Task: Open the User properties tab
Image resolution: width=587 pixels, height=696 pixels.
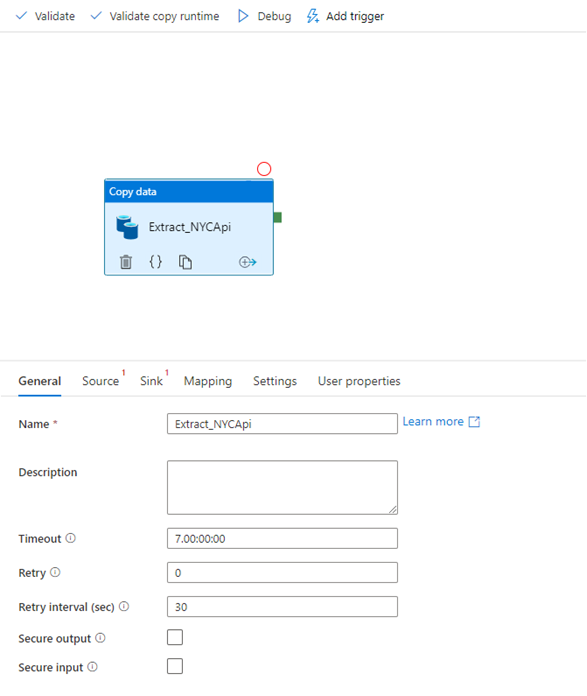Action: (x=359, y=381)
